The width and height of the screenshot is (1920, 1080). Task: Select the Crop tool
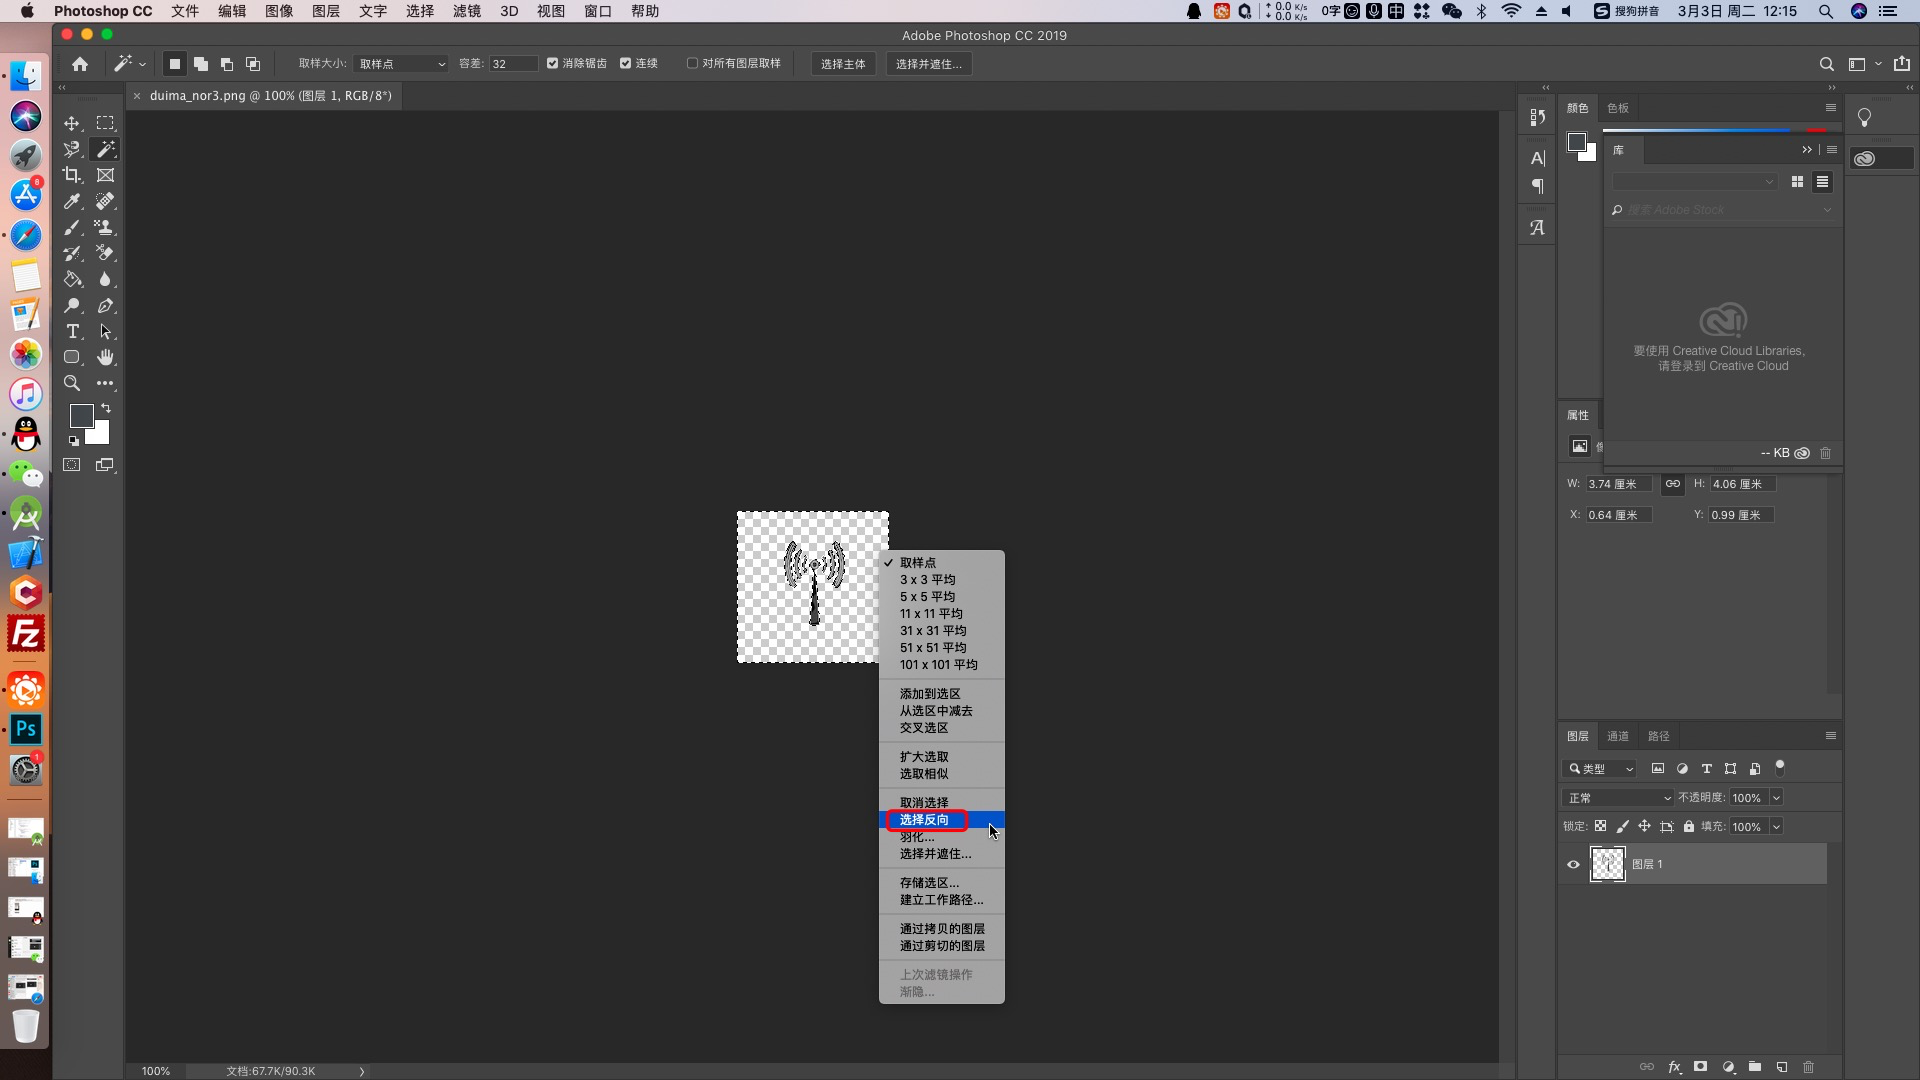[72, 175]
